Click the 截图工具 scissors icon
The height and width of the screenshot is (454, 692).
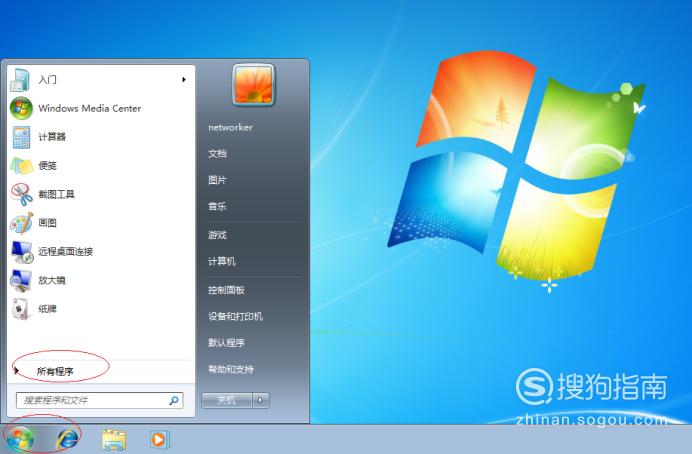[22, 195]
